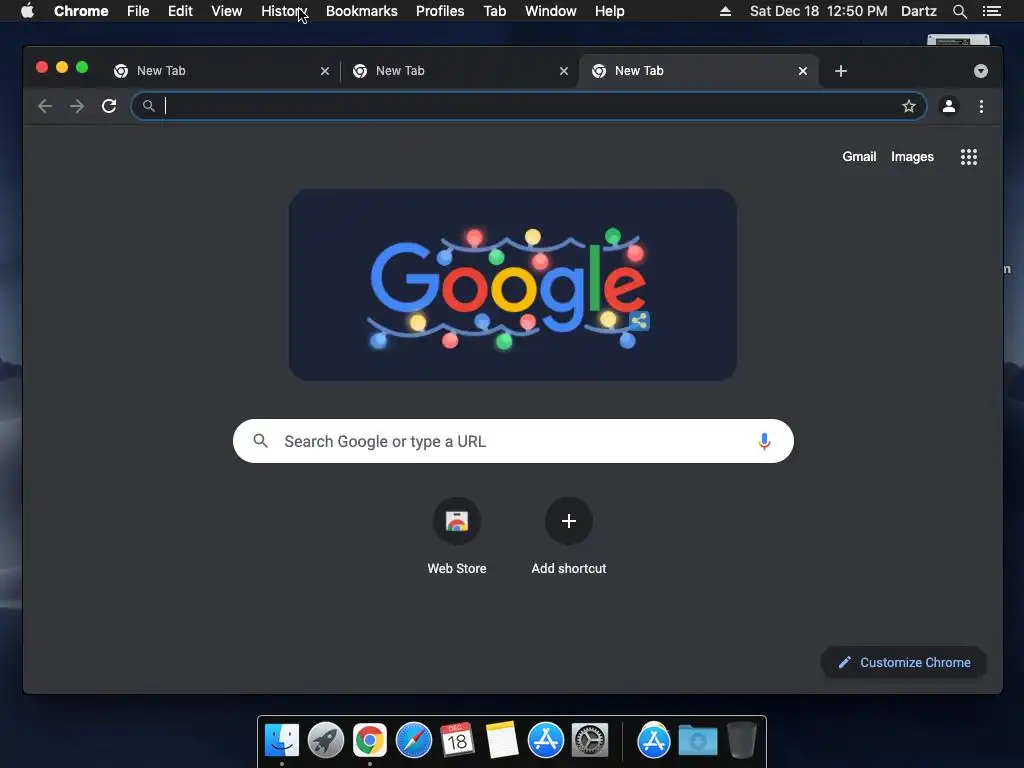
Task: Open Launchpad rocket in the Dock
Action: [325, 741]
